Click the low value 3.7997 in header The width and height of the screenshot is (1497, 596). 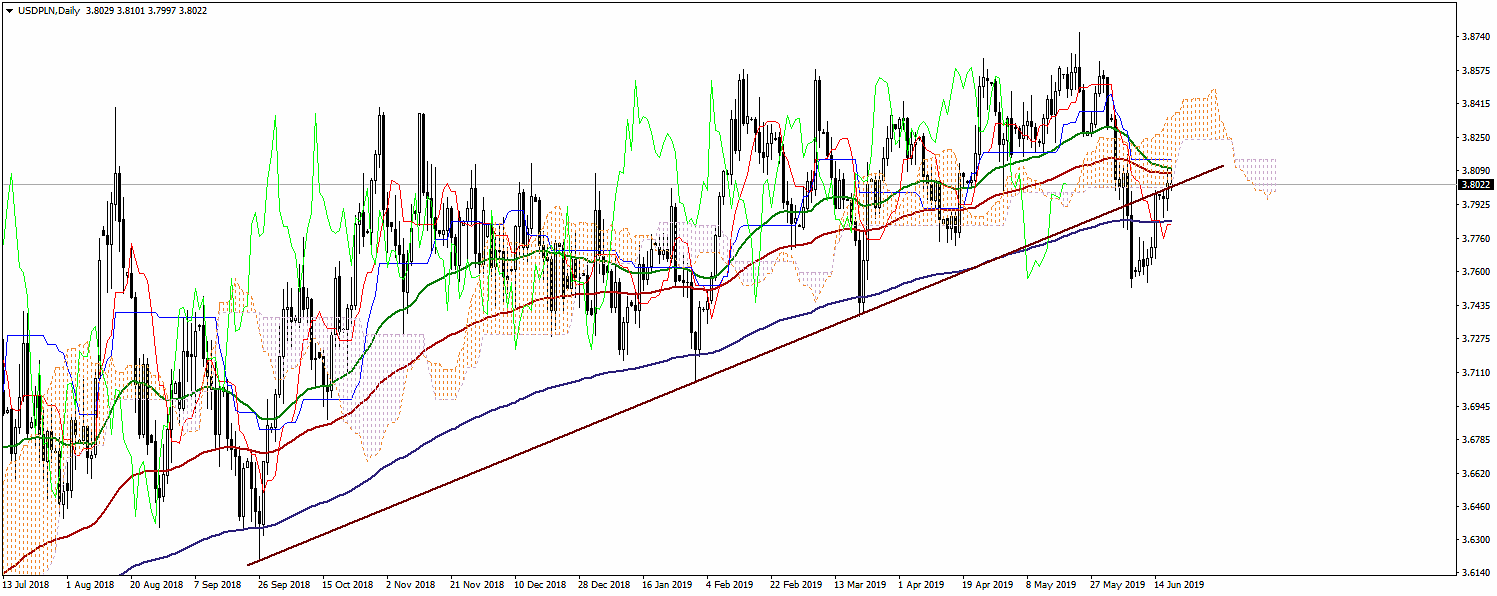pyautogui.click(x=161, y=10)
